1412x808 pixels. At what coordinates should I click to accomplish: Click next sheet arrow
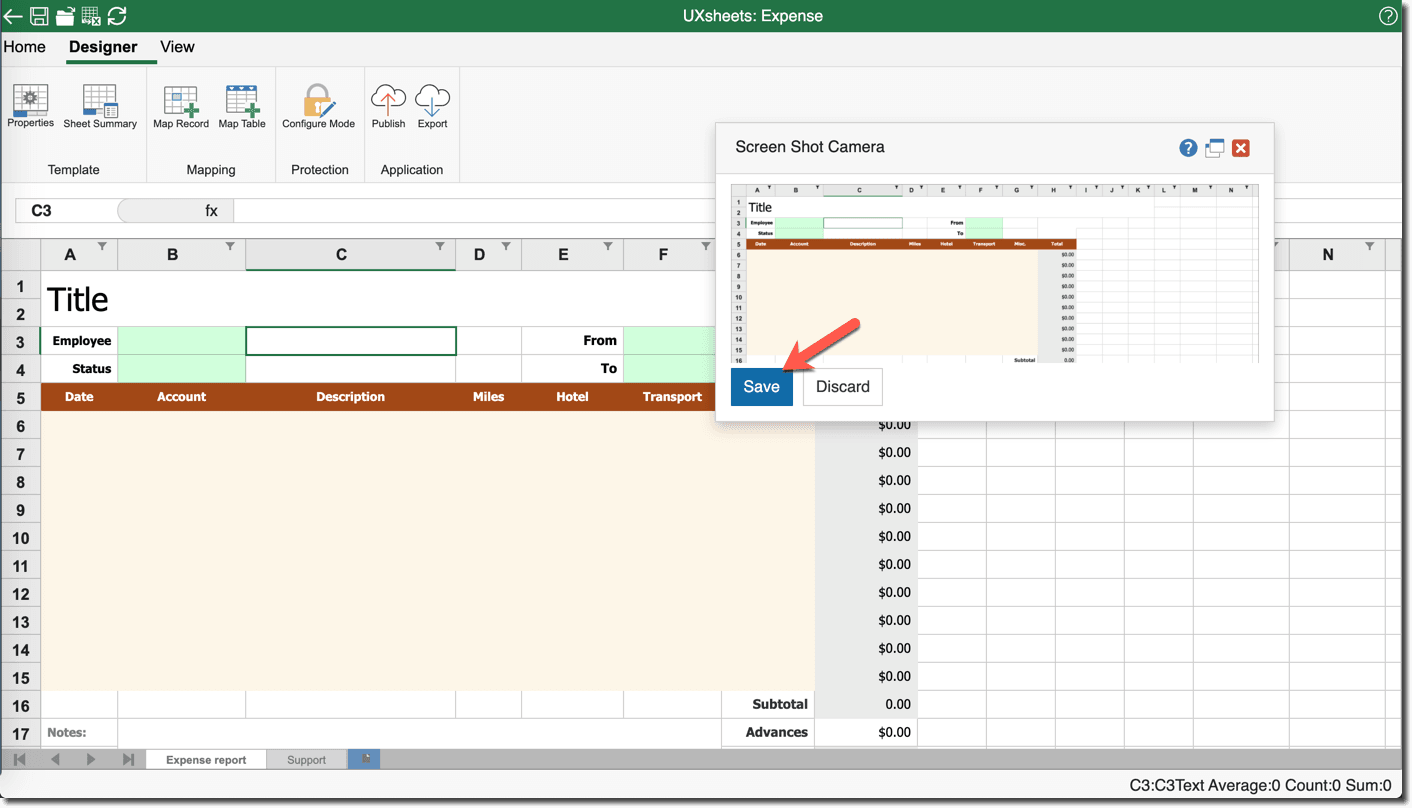click(91, 760)
